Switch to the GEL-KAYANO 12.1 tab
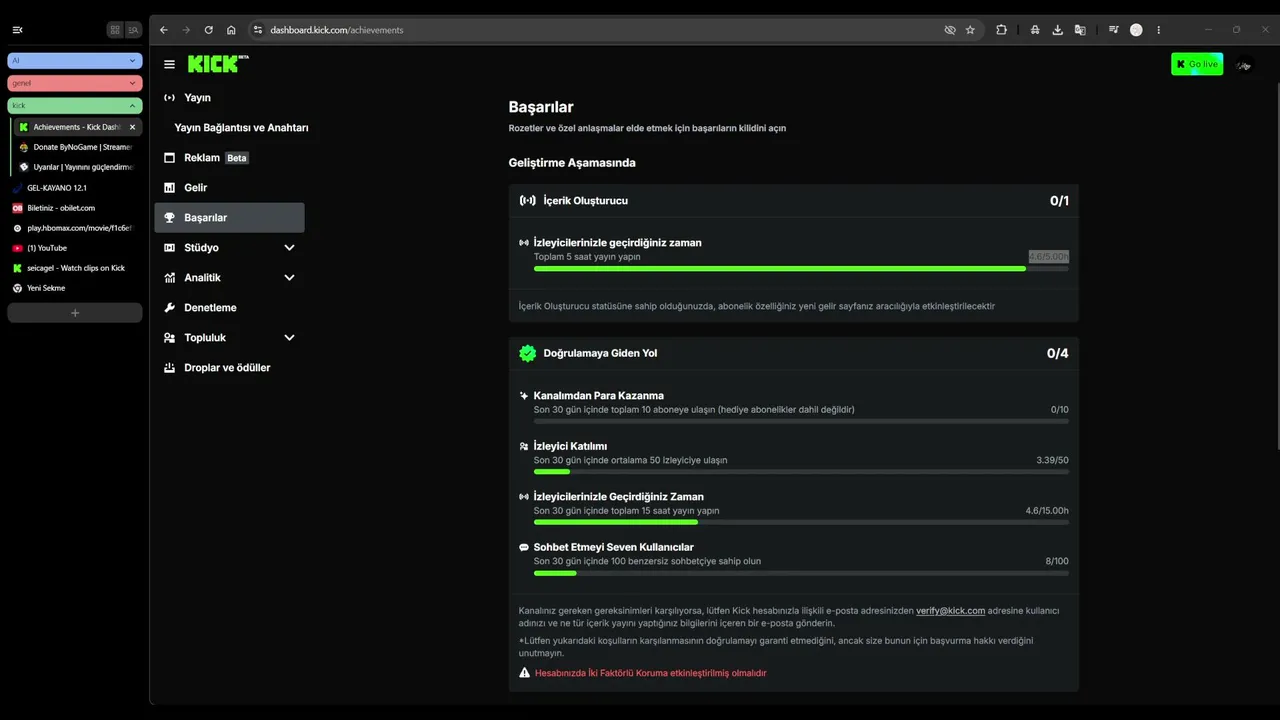The image size is (1280, 720). [x=75, y=188]
